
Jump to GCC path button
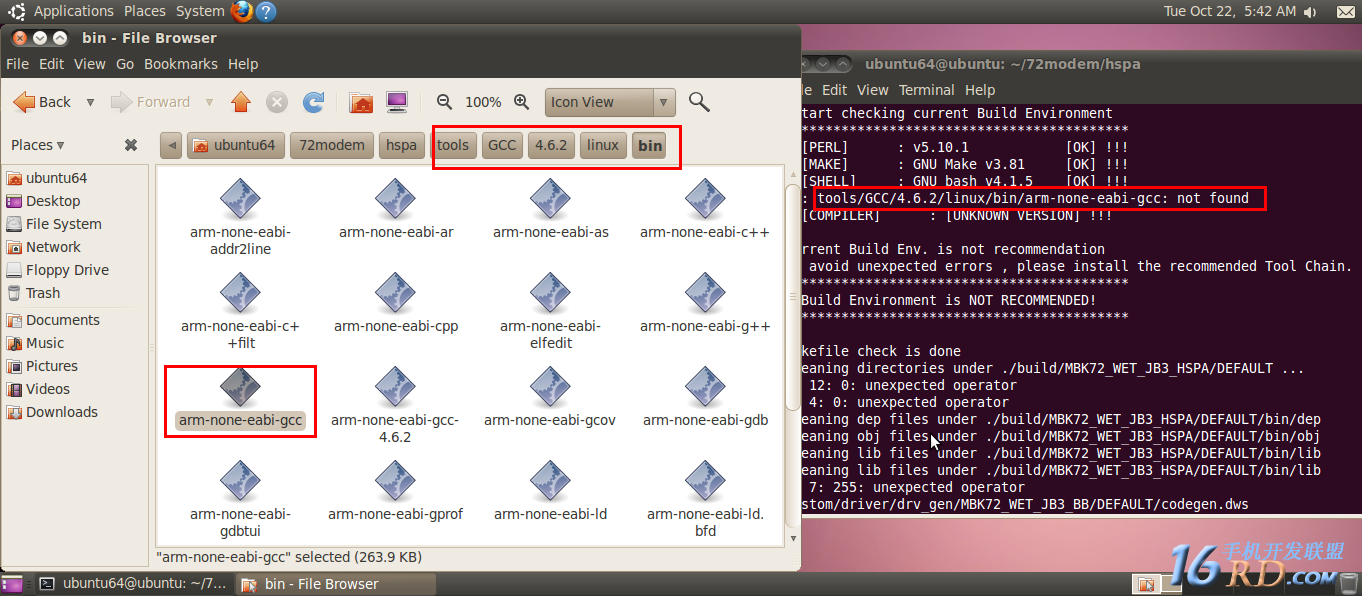tap(502, 145)
